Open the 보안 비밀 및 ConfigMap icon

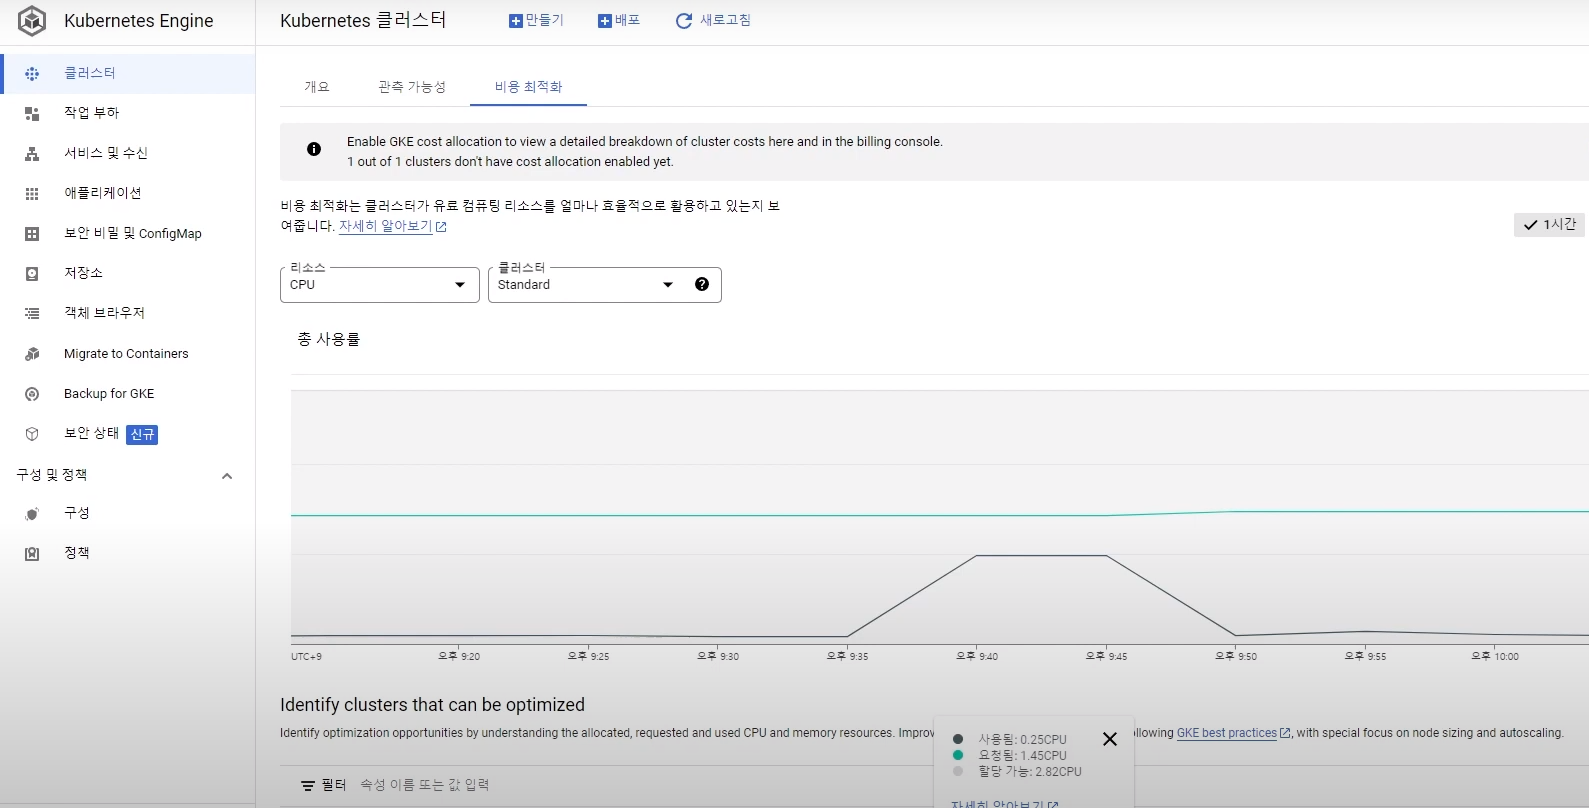tap(32, 234)
